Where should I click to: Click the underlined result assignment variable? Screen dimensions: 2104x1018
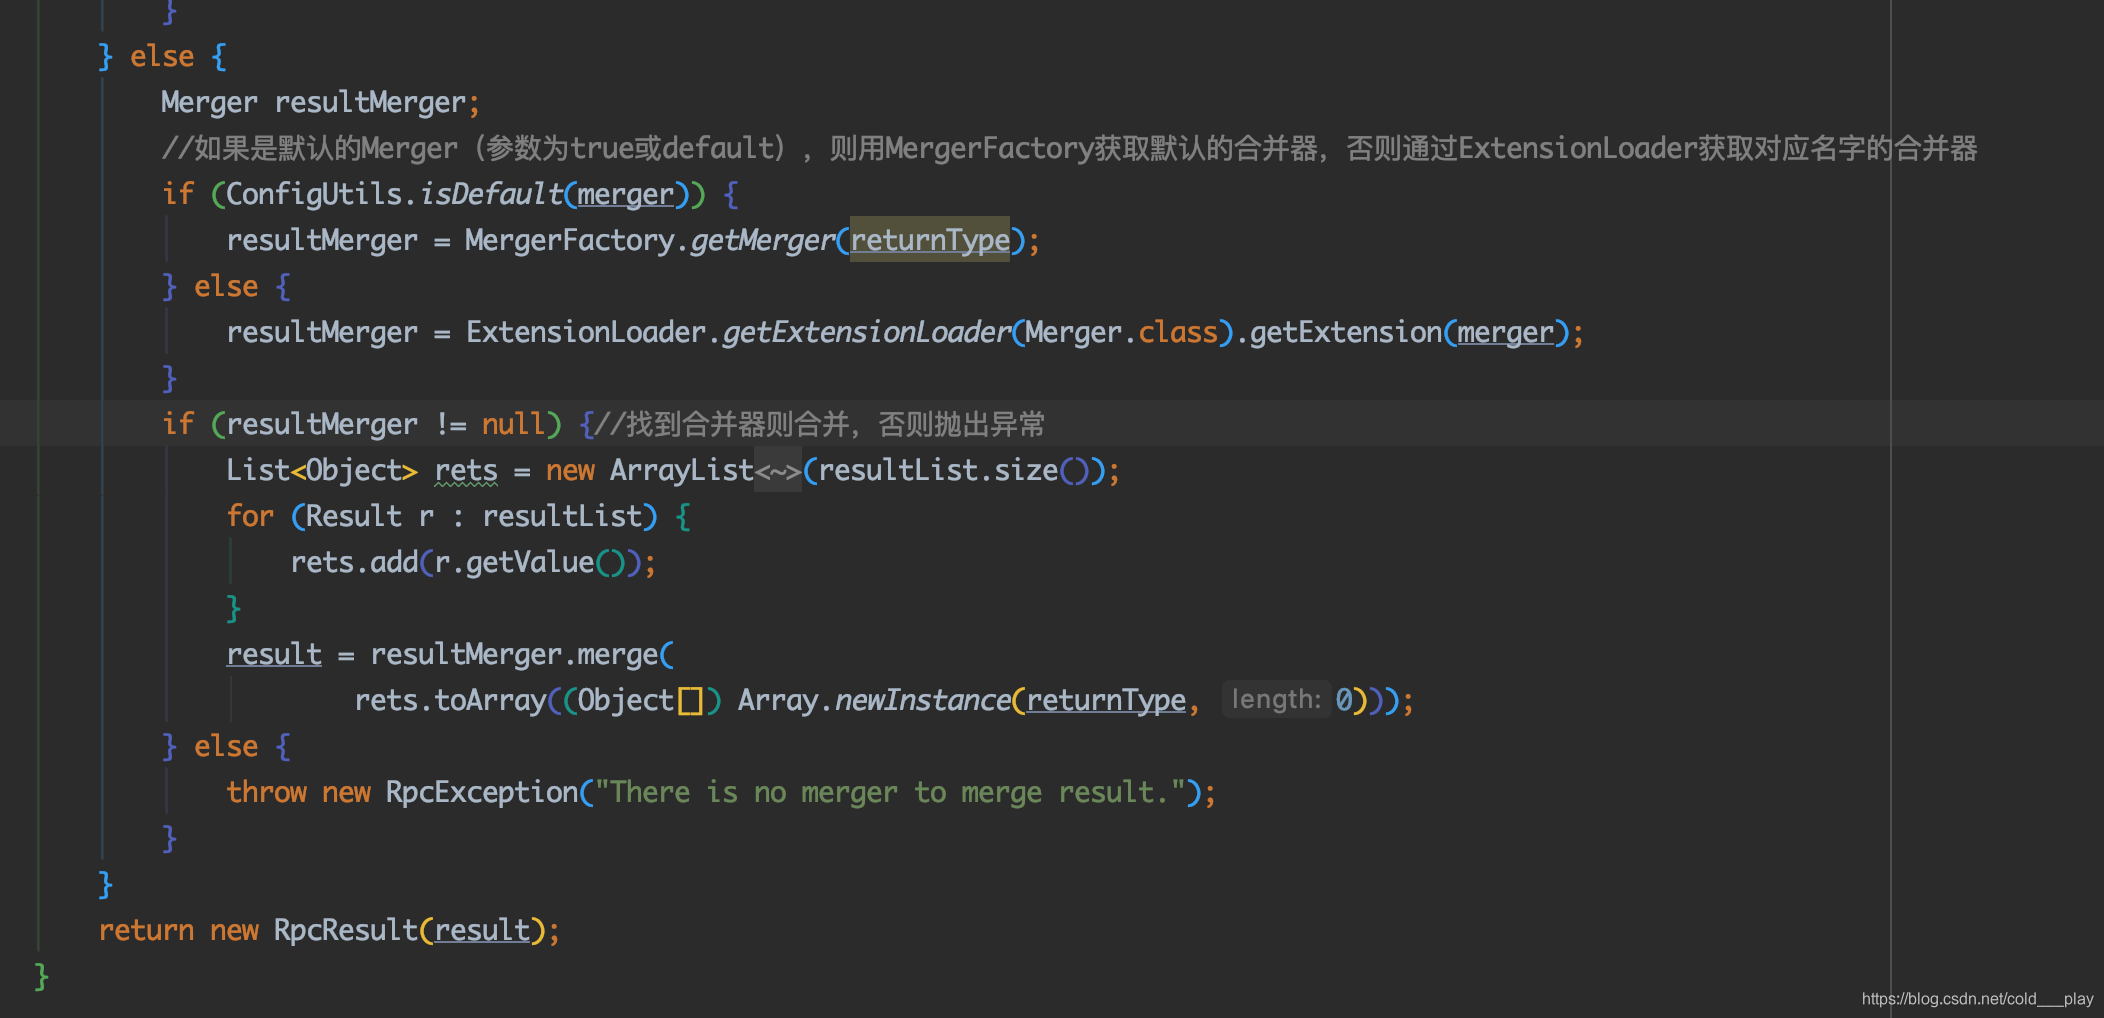point(274,654)
